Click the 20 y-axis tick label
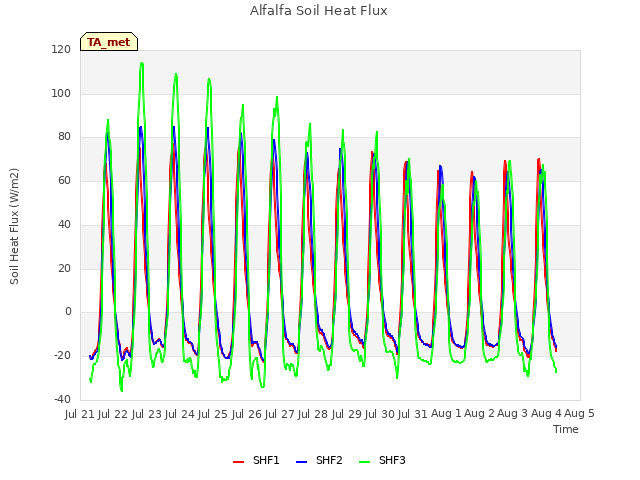640x480 pixels. tap(64, 269)
